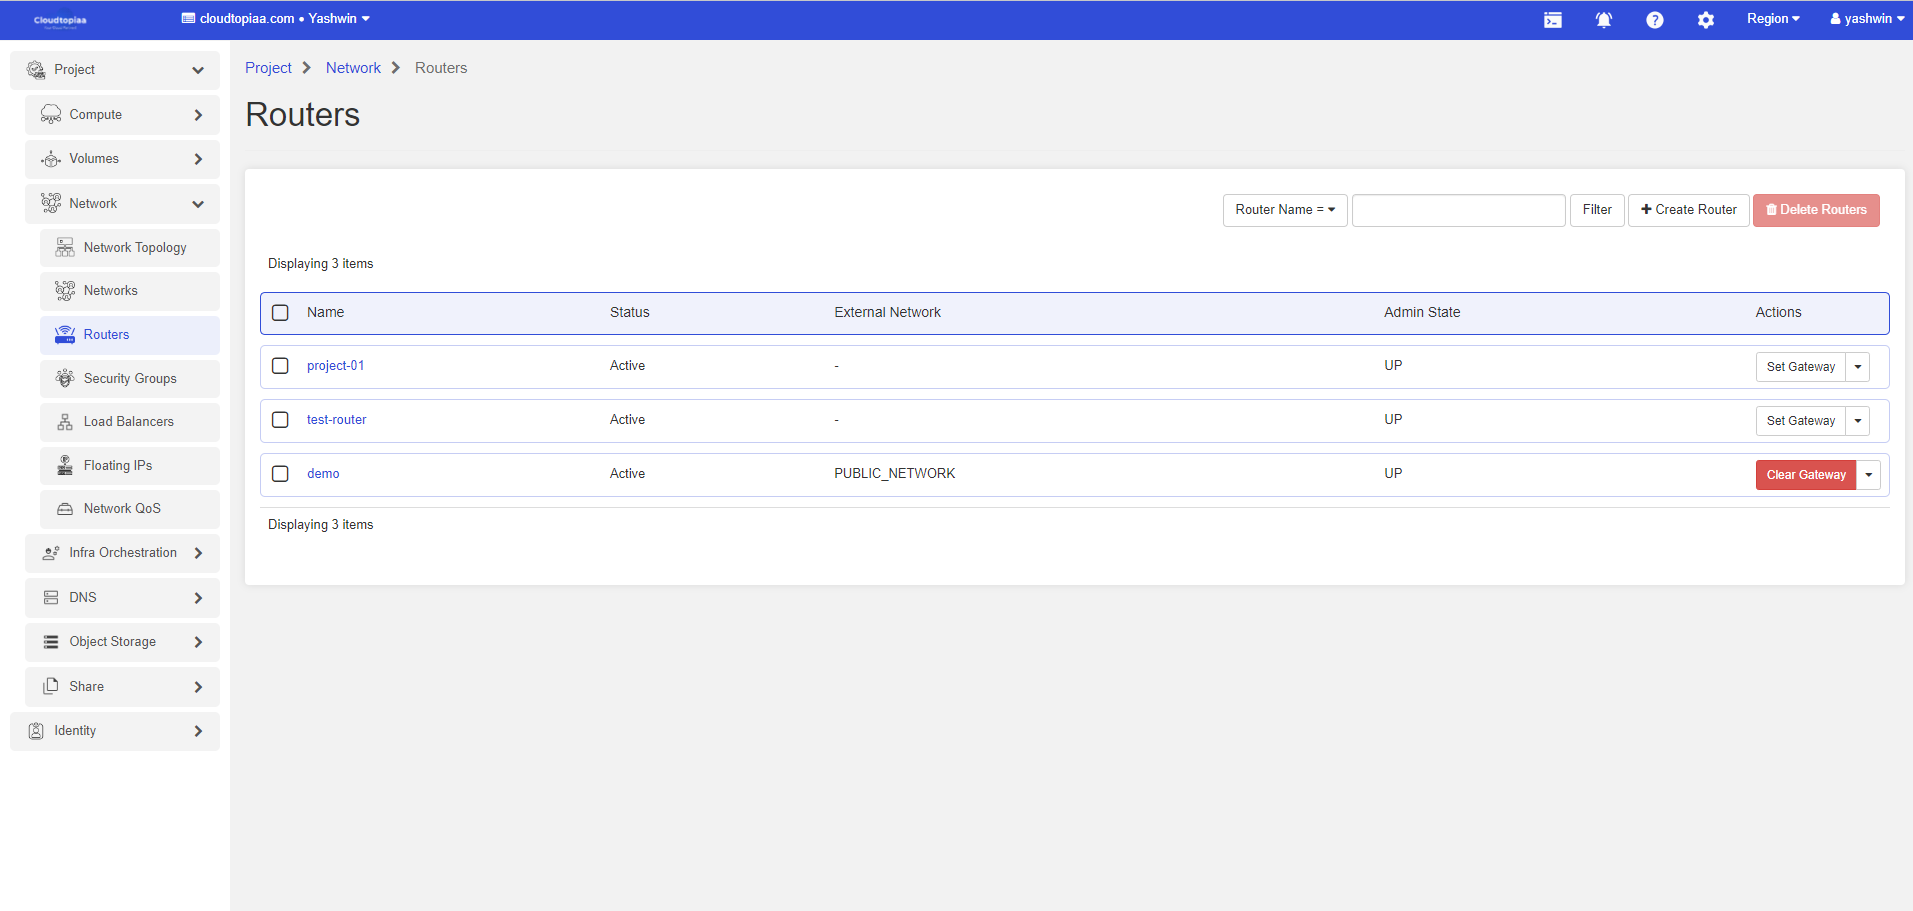Open the test-router link

(x=336, y=420)
